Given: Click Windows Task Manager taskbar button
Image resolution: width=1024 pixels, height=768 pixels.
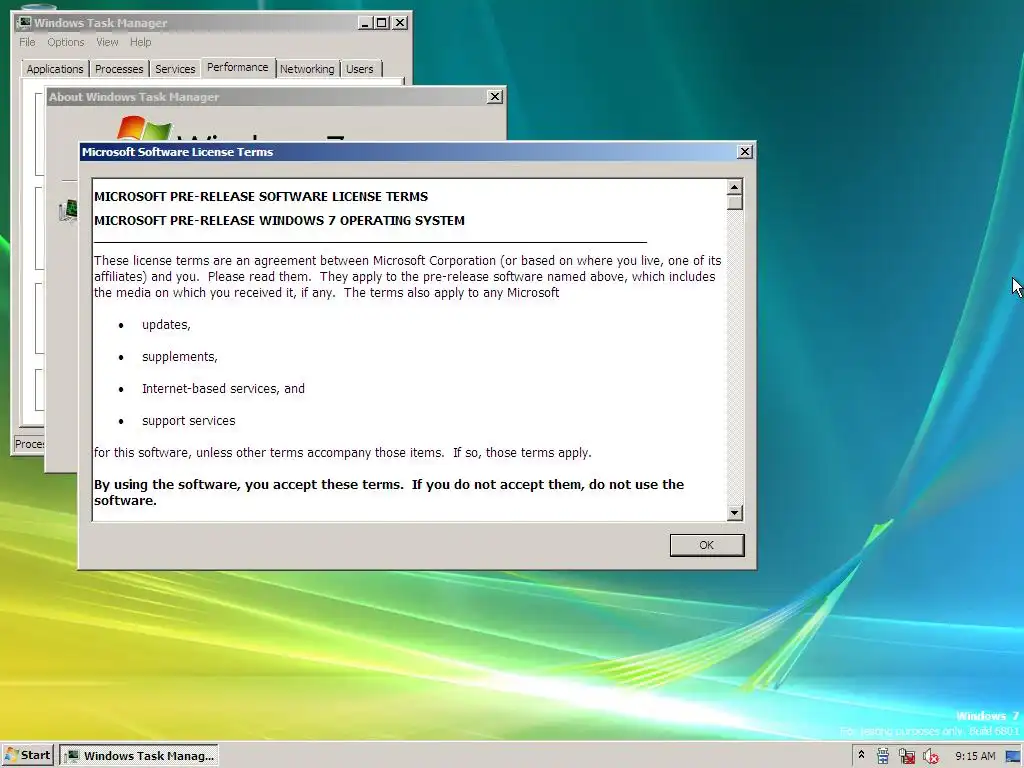Looking at the screenshot, I should coord(139,756).
